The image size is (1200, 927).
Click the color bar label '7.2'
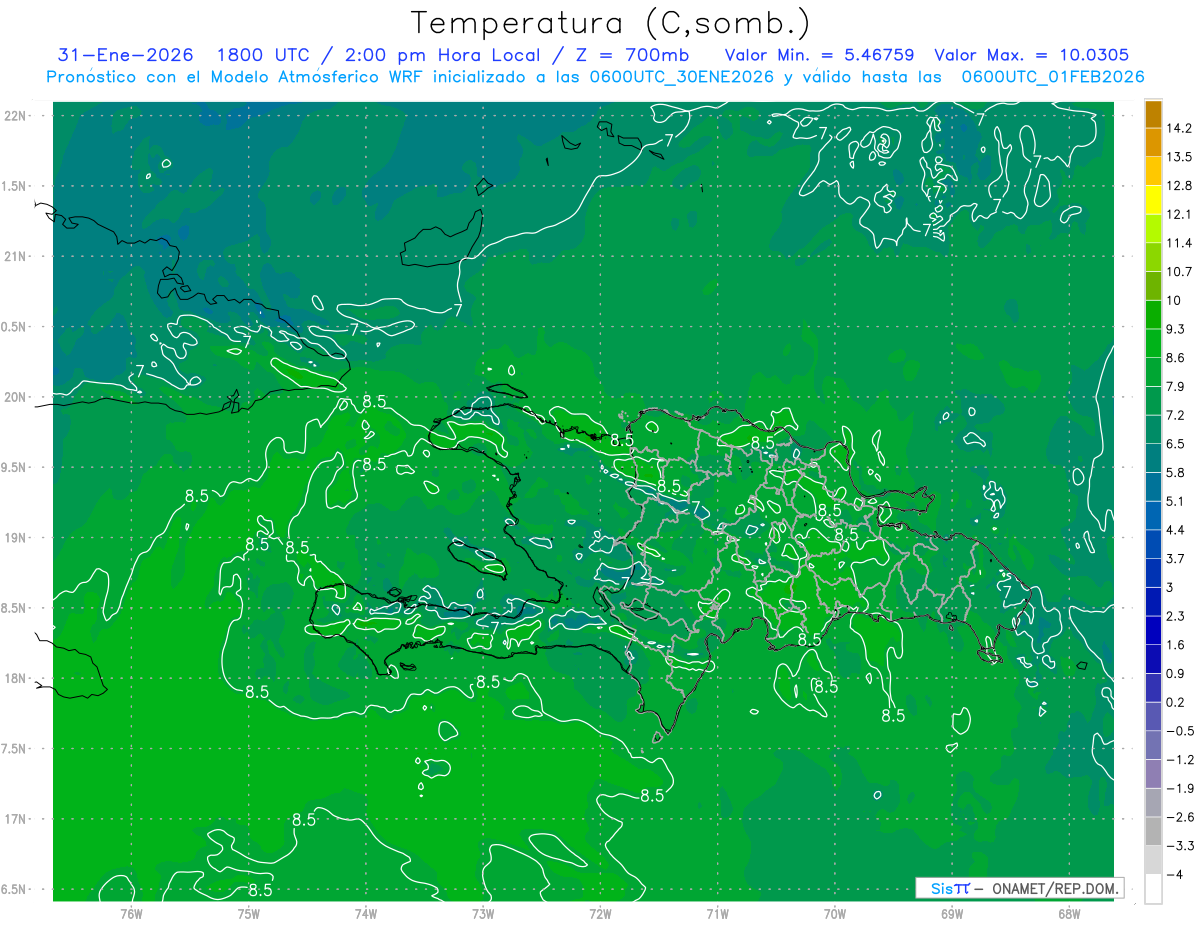[x=1176, y=414]
